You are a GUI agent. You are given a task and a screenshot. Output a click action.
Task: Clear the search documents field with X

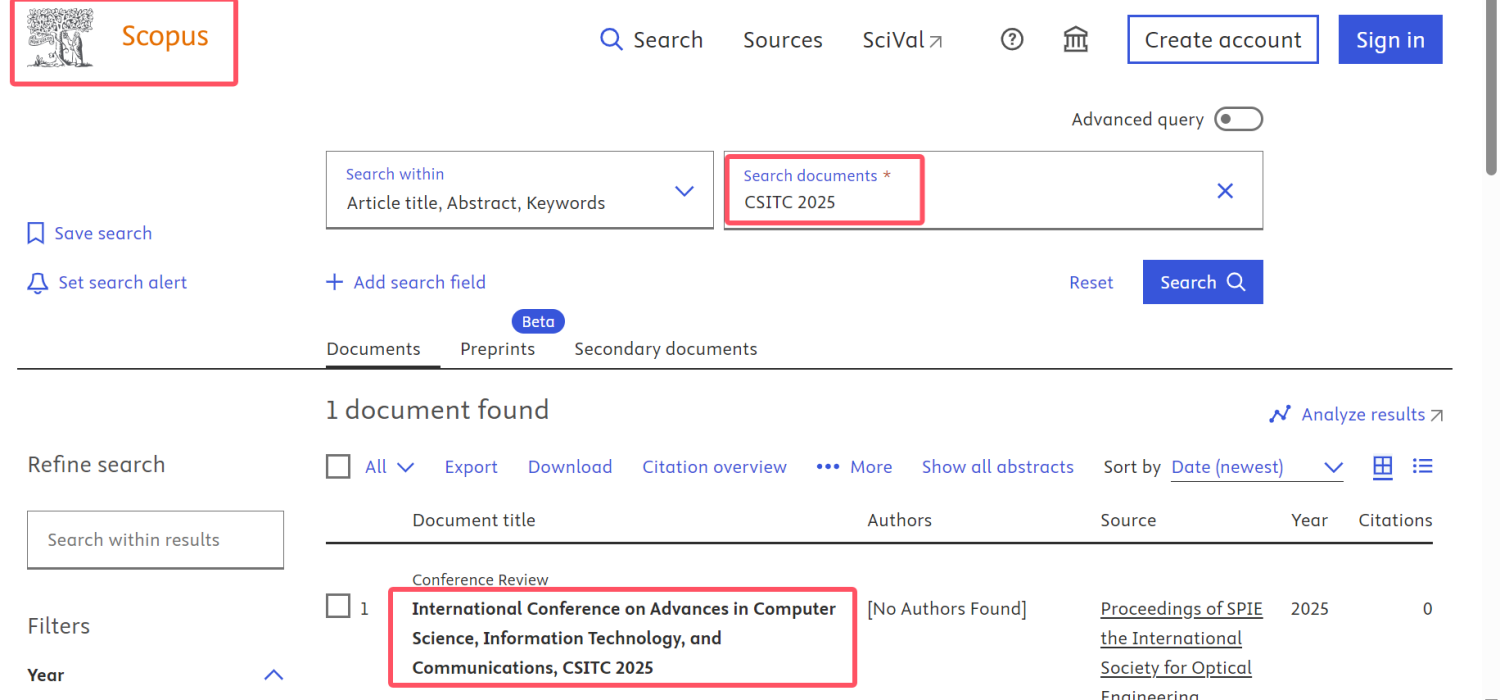click(x=1225, y=191)
